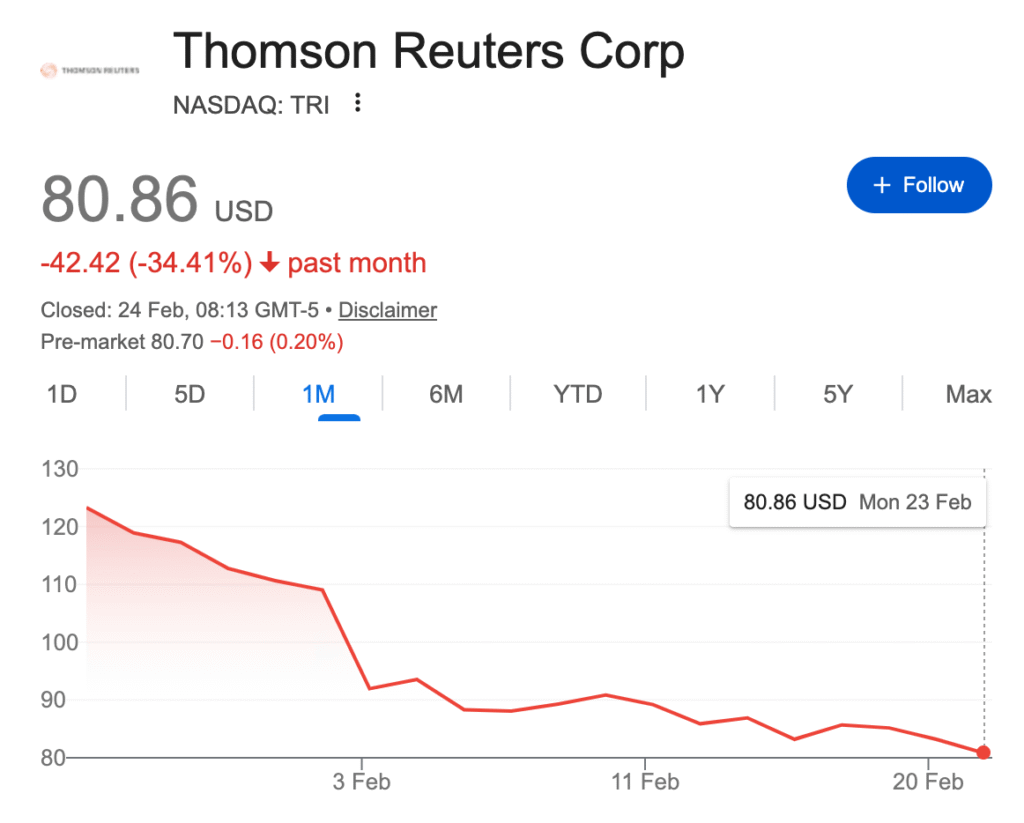Image resolution: width=1024 pixels, height=823 pixels.
Task: Show the 6M chart range
Action: point(446,394)
